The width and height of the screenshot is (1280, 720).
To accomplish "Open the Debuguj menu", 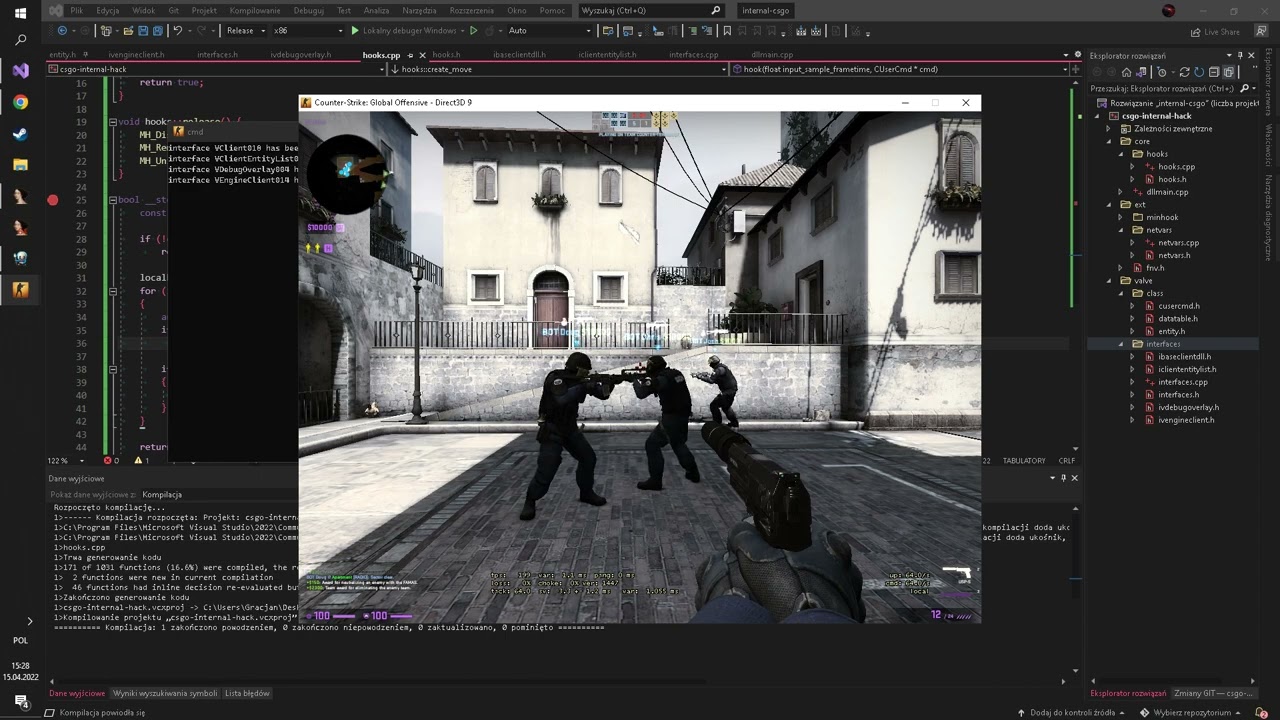I will [309, 10].
